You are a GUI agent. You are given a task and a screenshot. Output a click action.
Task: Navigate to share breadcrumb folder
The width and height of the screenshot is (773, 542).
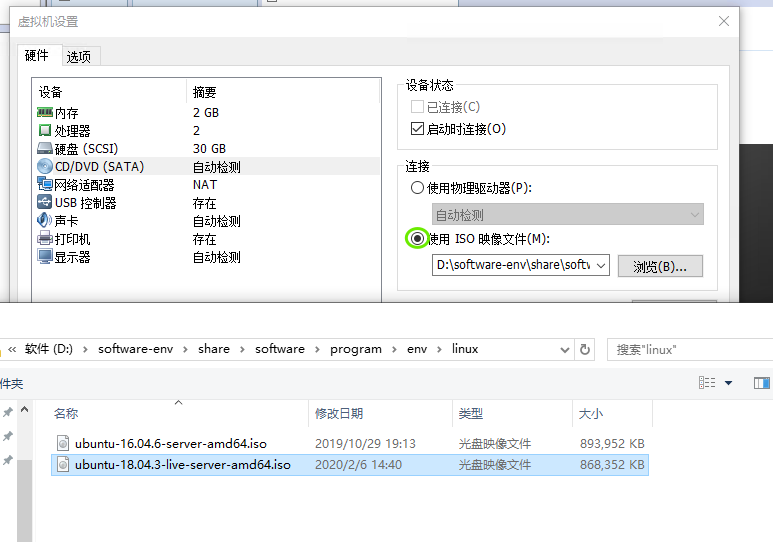click(214, 349)
